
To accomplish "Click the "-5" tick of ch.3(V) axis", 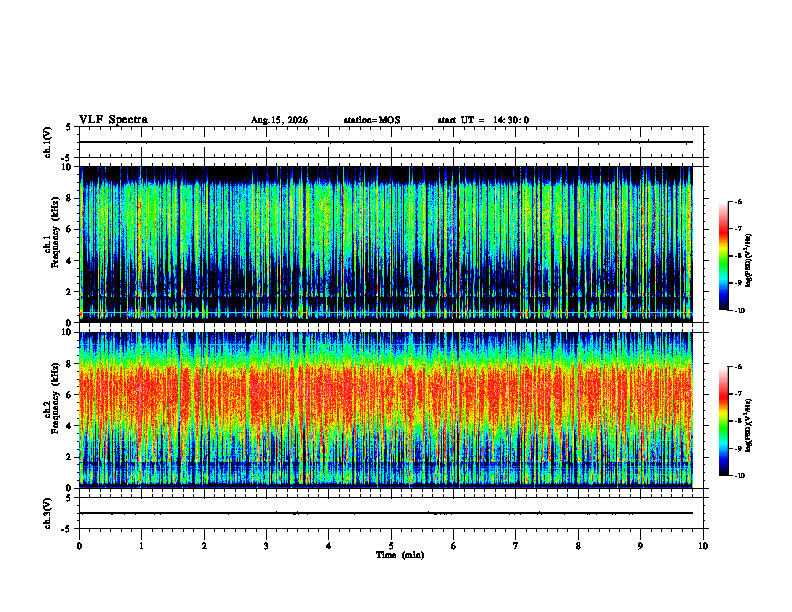I will (67, 529).
